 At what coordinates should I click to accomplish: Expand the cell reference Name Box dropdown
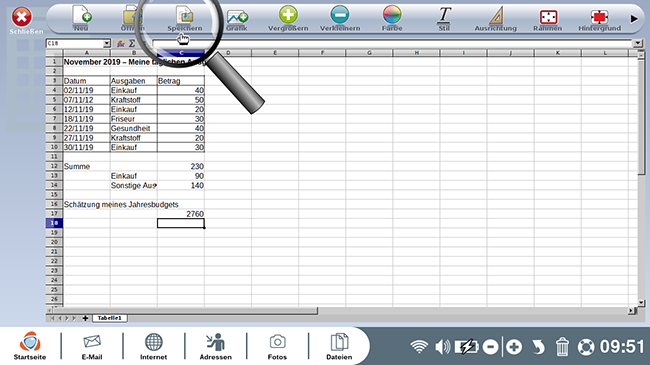(107, 44)
